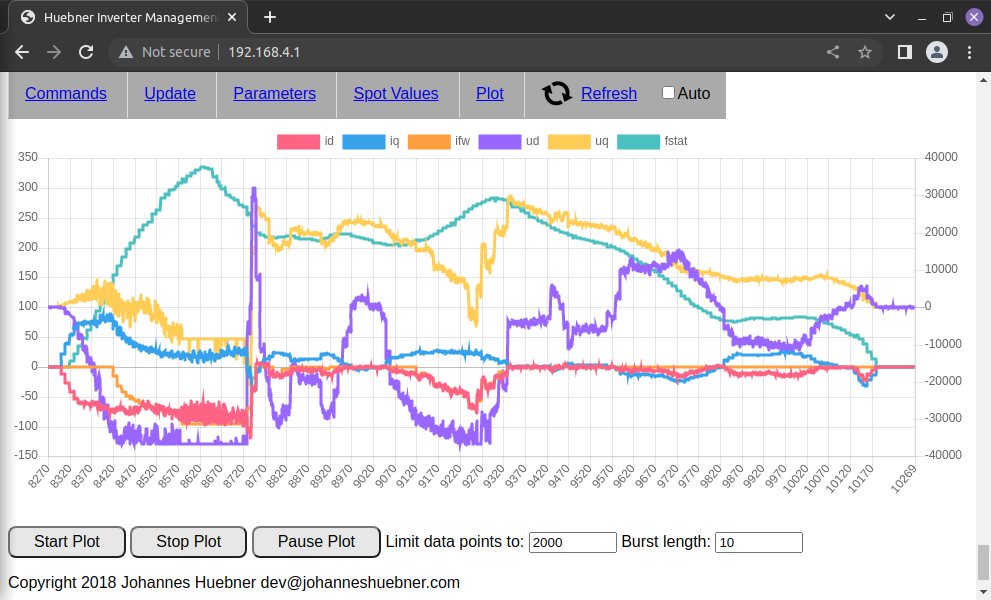The image size is (991, 600).
Task: Click the share page icon
Action: pyautogui.click(x=833, y=52)
